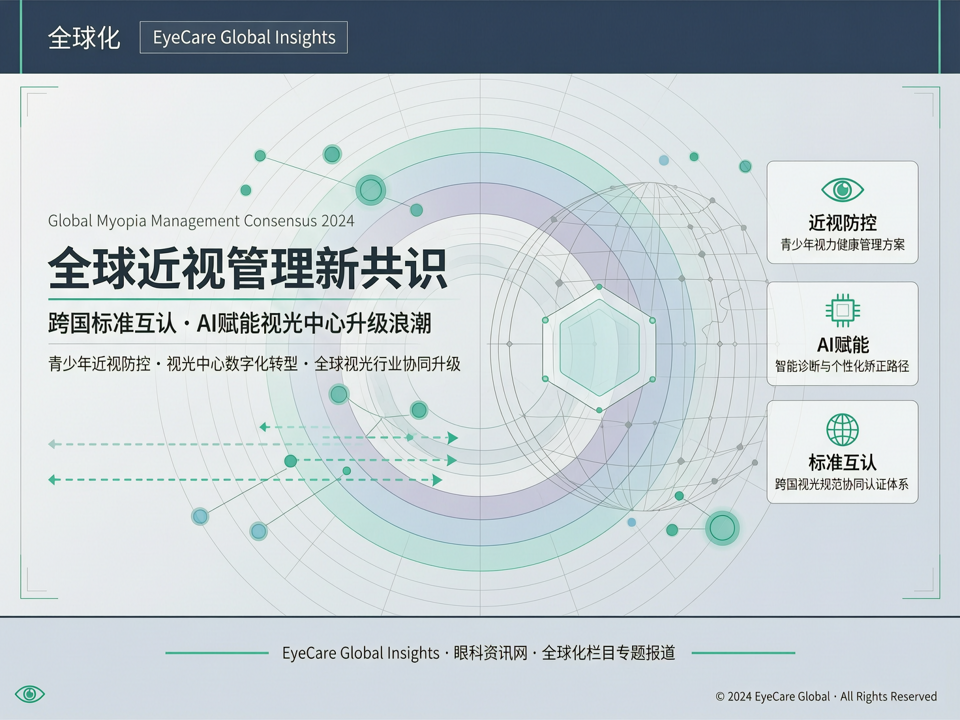
Task: Open the 标准互认 card title
Action: pos(842,462)
